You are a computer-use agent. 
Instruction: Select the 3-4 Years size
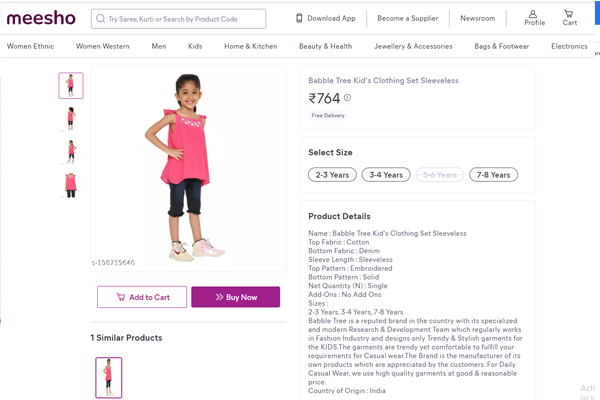386,175
